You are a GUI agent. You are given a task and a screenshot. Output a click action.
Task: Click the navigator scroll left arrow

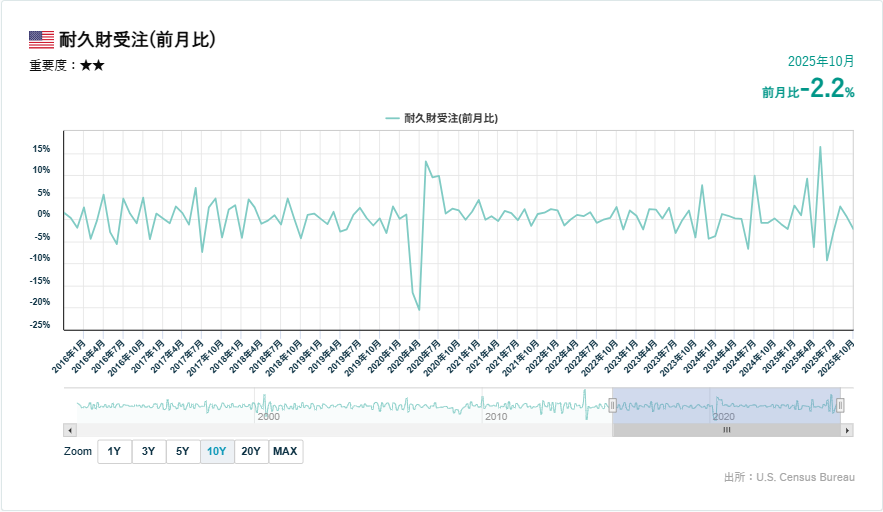[70, 430]
